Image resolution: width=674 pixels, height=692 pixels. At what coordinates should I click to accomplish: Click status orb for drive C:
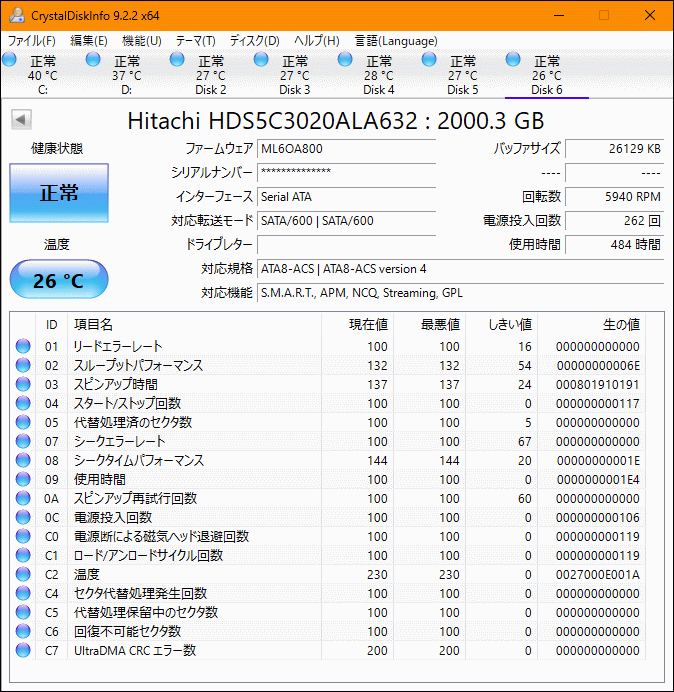coord(9,60)
